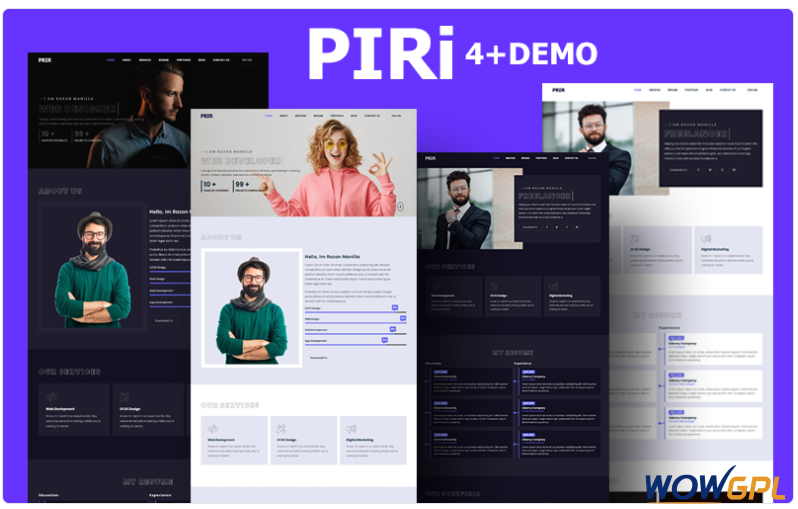Click the outlined nav button in the dark Web Designer demo
Image resolution: width=798 pixels, height=509 pixels.
point(247,60)
